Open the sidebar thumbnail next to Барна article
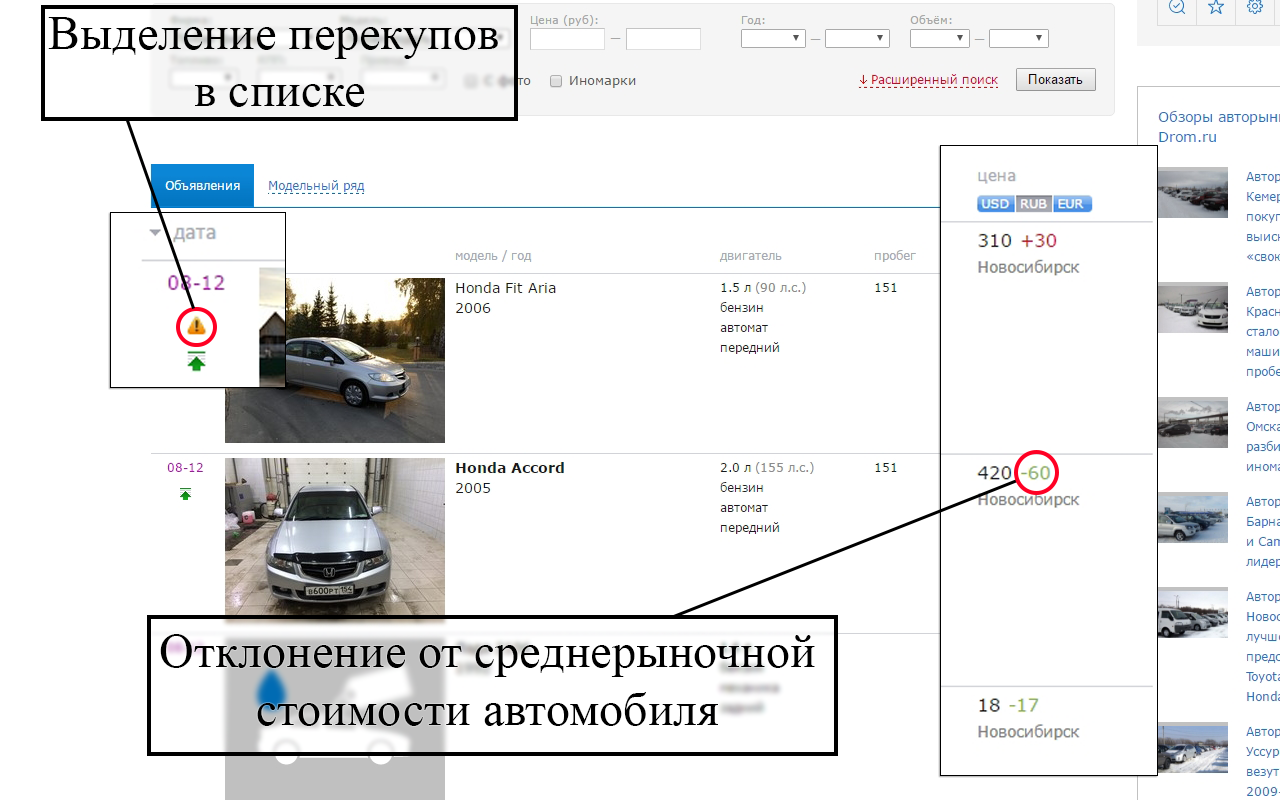This screenshot has height=800, width=1280. pos(1193,517)
